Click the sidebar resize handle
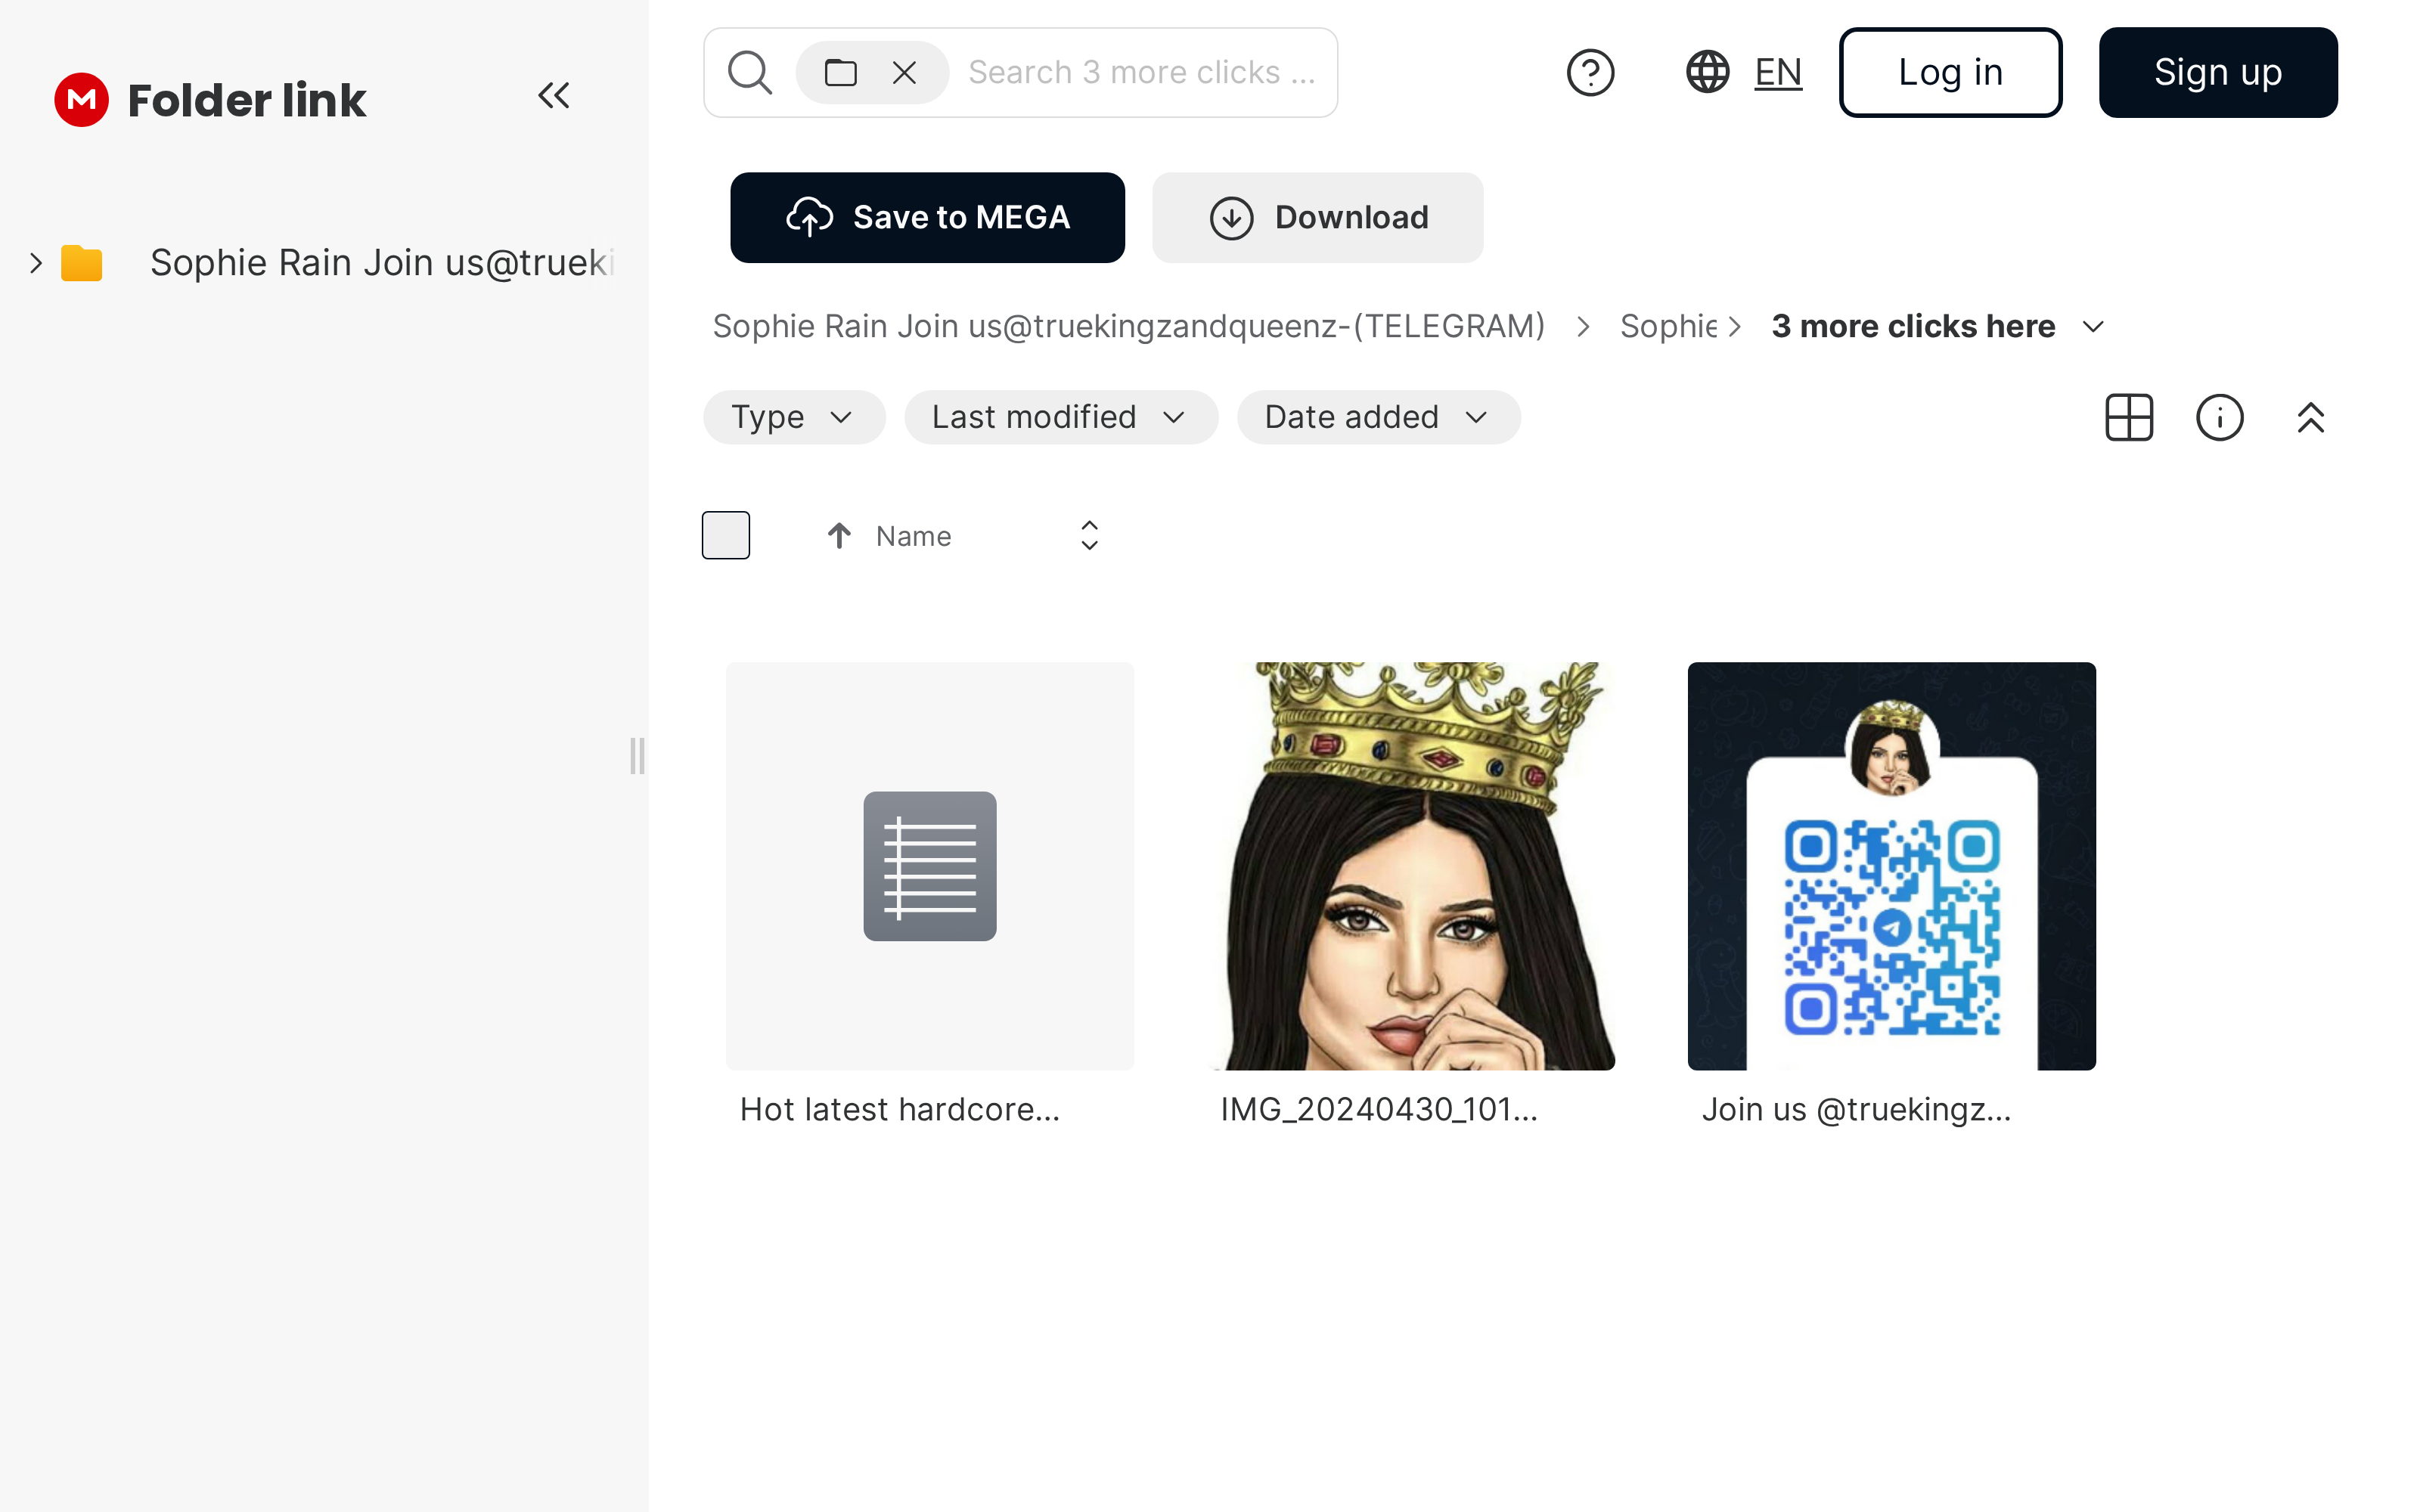Viewport: 2420px width, 1512px height. pyautogui.click(x=637, y=756)
